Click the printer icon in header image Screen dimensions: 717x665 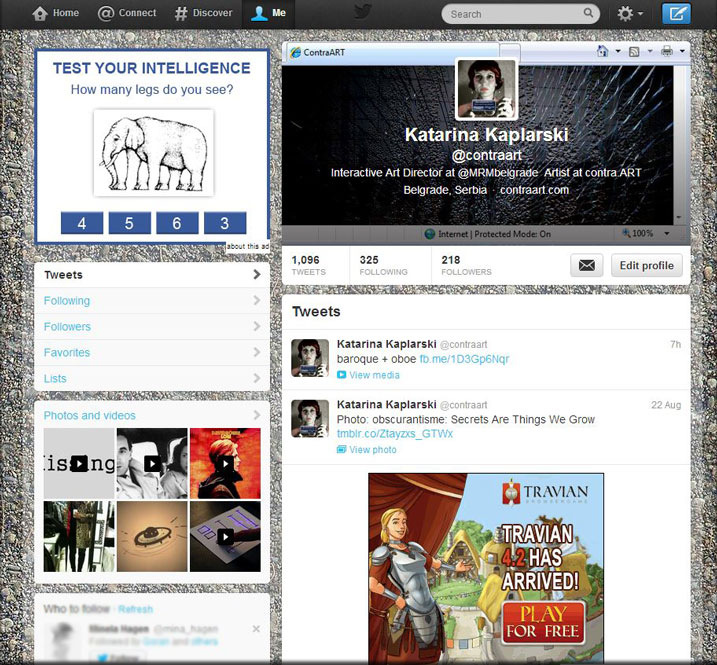click(x=667, y=51)
